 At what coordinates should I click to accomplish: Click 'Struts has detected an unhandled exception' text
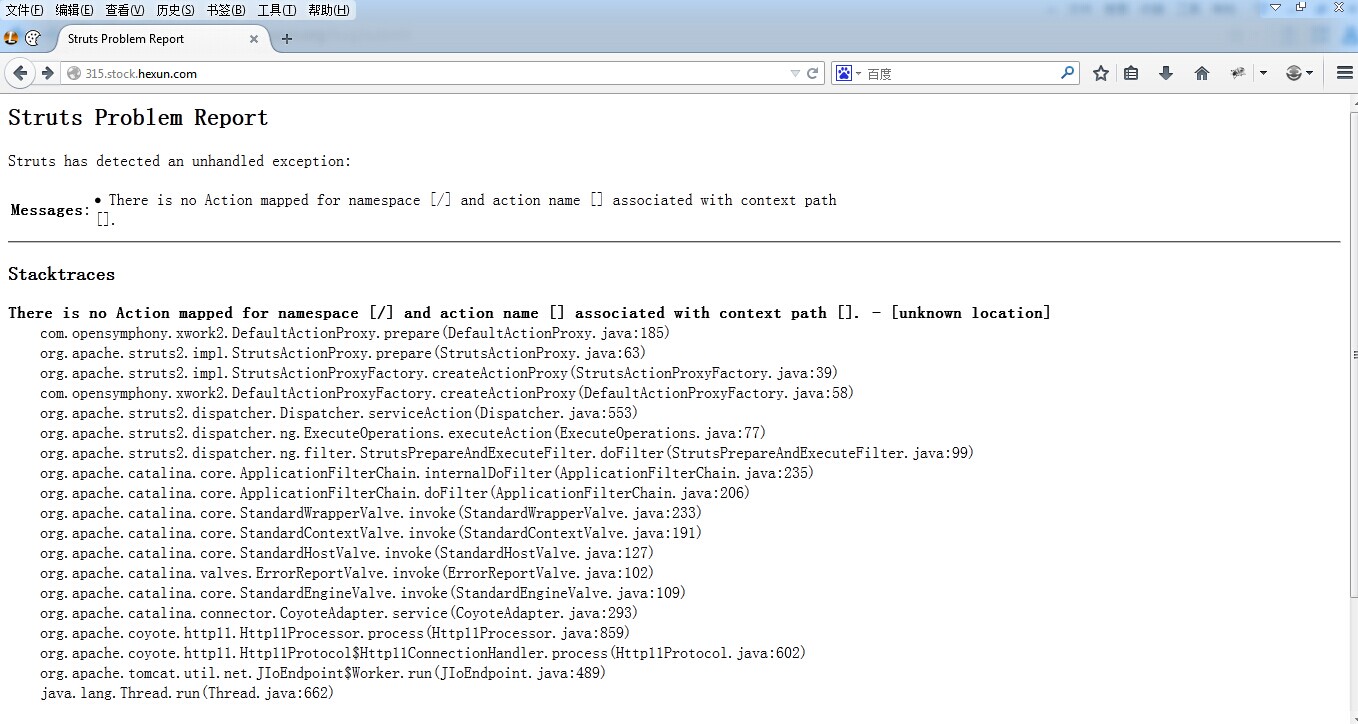180,161
